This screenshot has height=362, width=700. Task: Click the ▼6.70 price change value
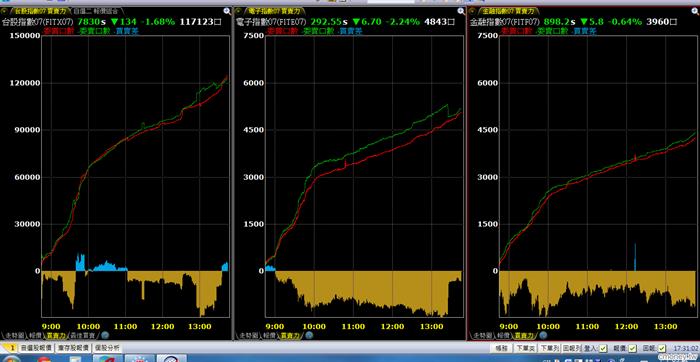367,21
